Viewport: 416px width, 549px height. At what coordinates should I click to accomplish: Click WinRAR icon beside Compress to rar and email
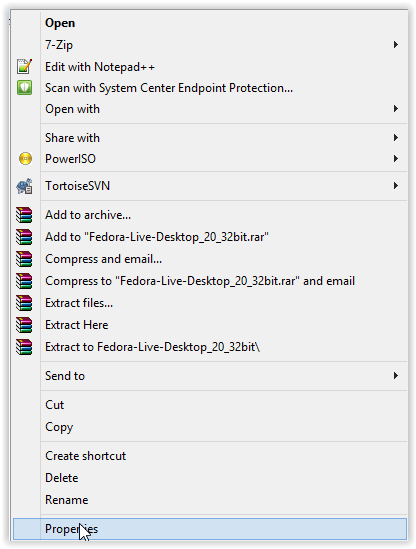[24, 281]
